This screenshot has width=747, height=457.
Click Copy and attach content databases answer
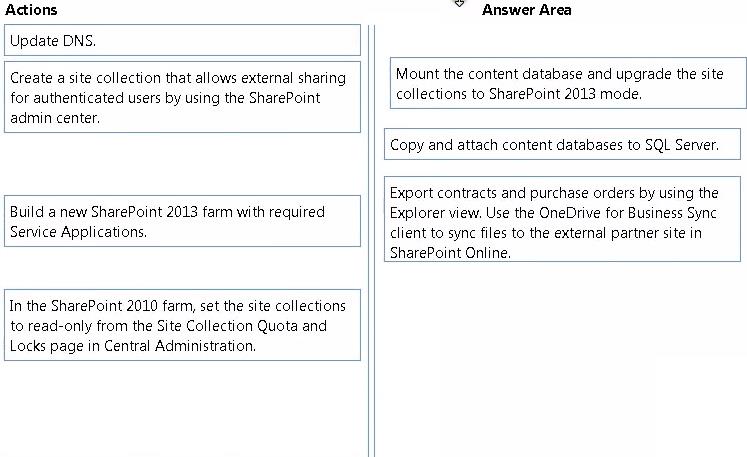(563, 144)
